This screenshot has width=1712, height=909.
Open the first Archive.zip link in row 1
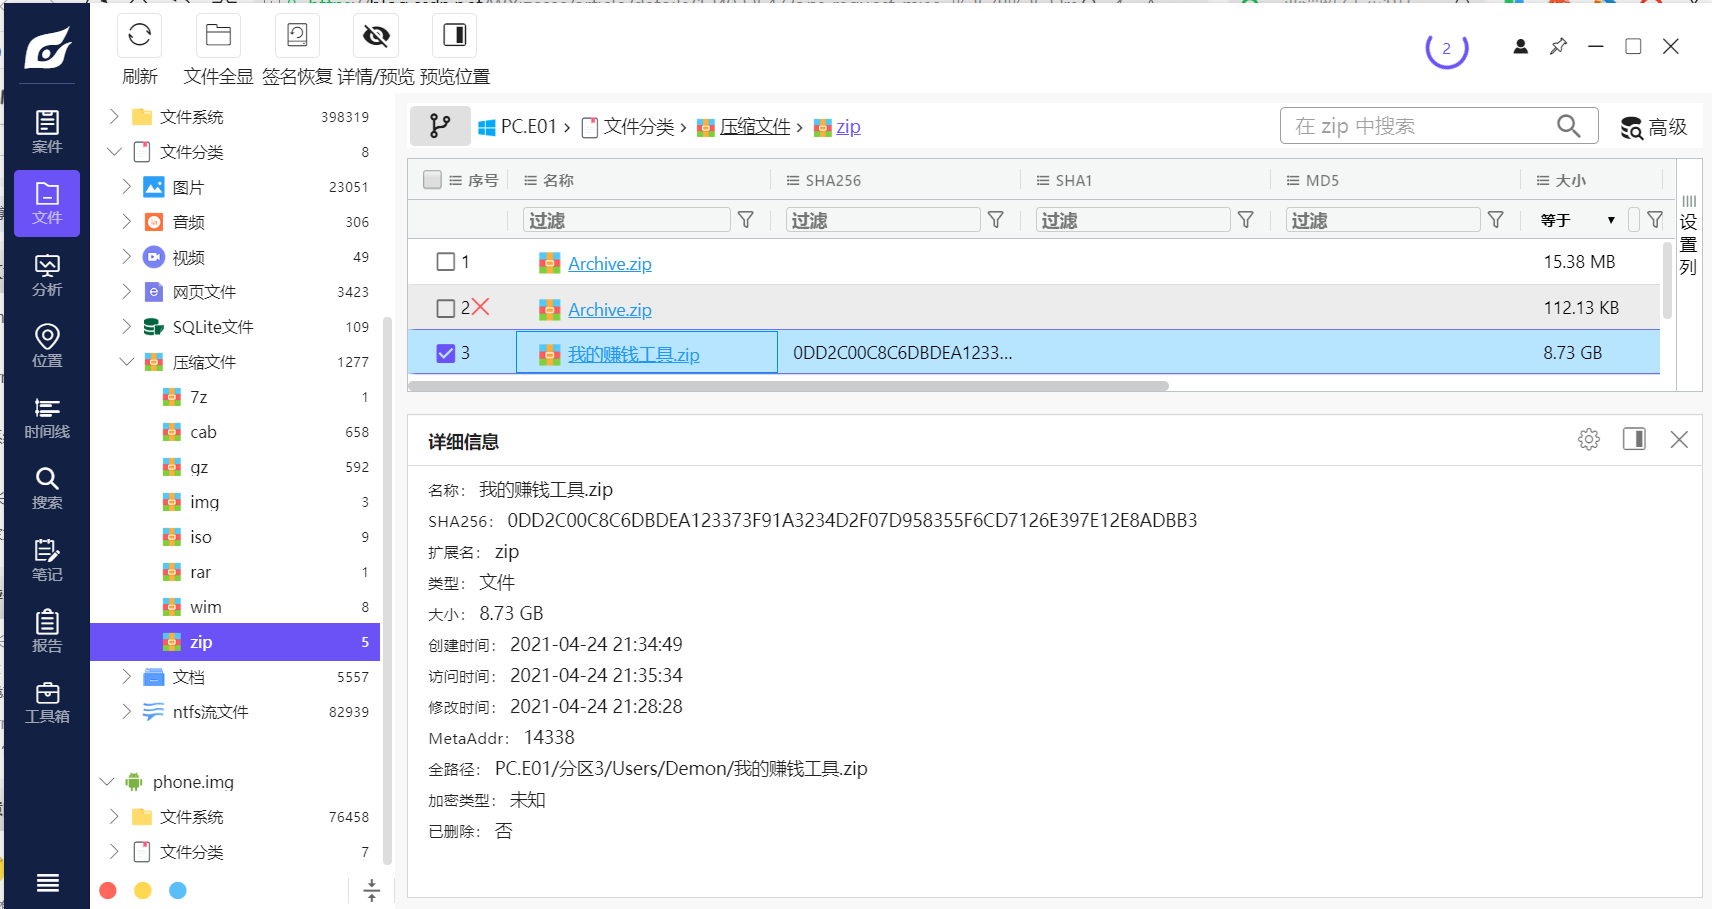tap(610, 264)
